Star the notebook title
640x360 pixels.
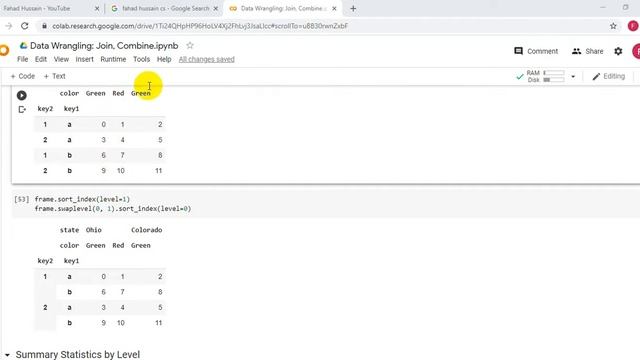[190, 45]
